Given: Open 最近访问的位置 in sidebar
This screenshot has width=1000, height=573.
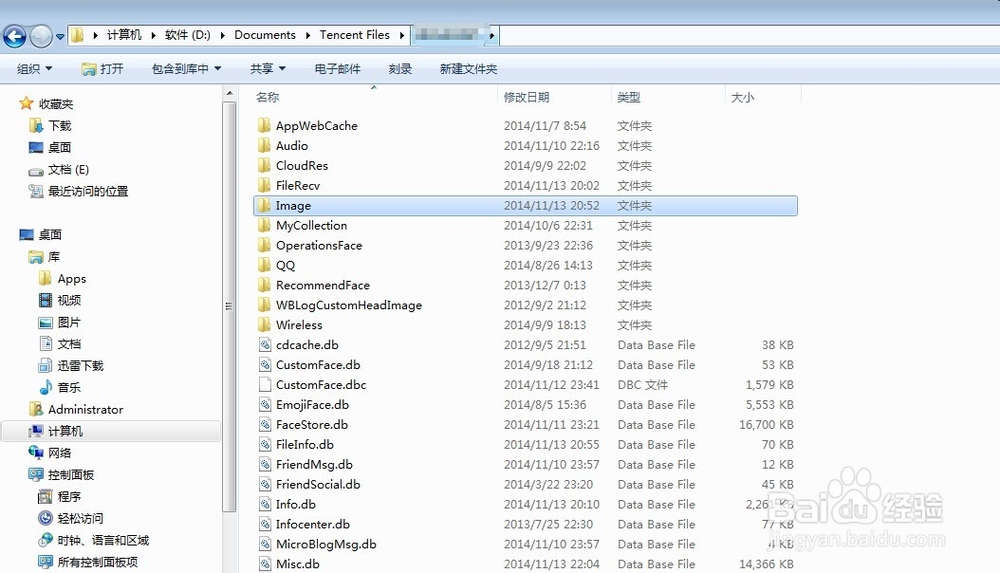Looking at the screenshot, I should coord(78,191).
